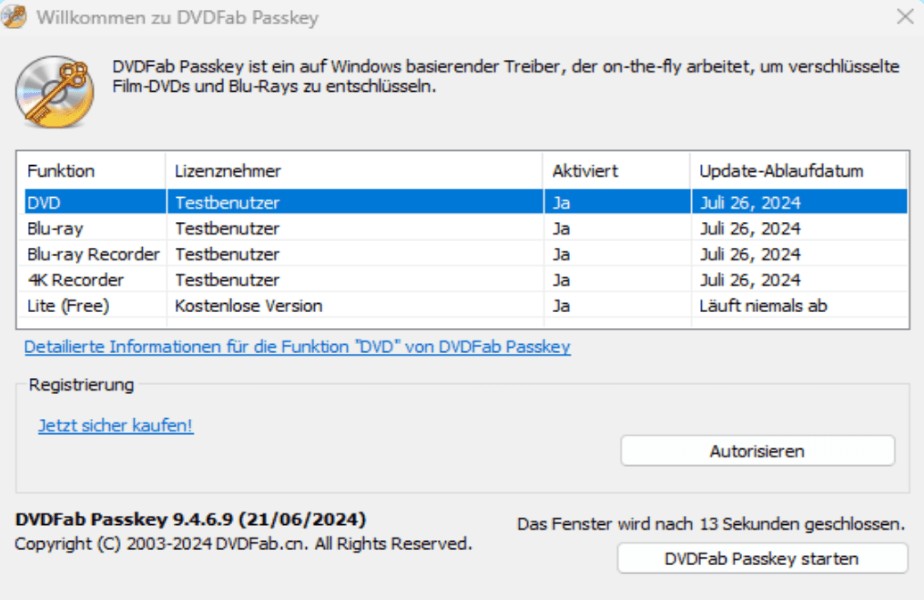Click the small title bar app icon
Viewport: 924px width, 600px height.
pos(14,17)
